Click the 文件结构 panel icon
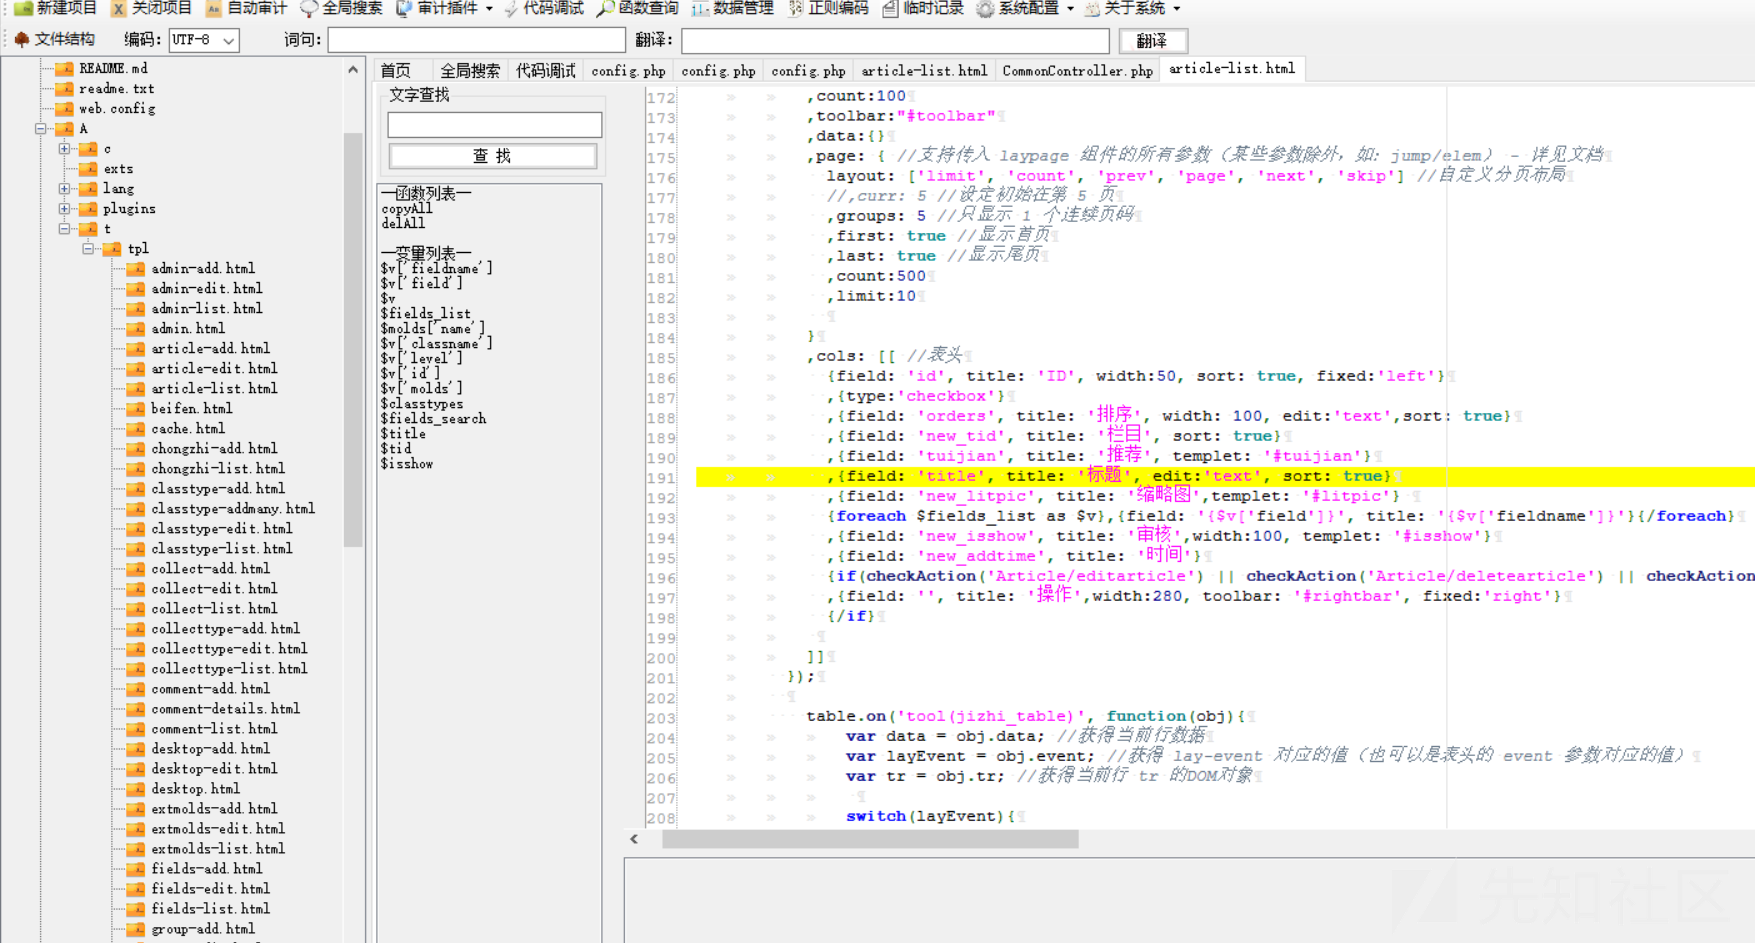 22,39
